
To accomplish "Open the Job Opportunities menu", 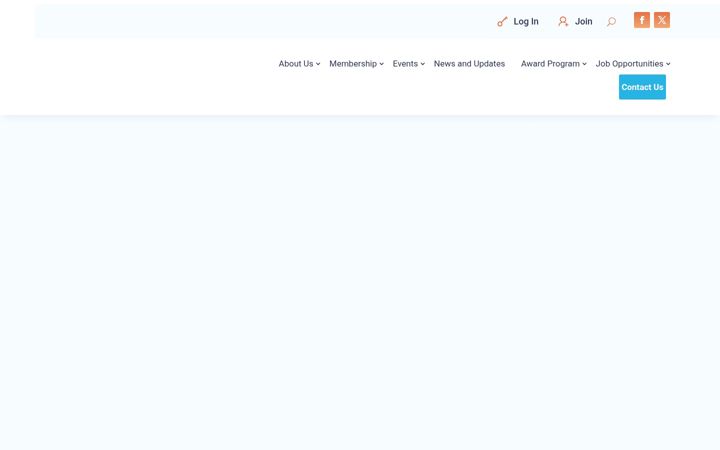I will [x=630, y=64].
